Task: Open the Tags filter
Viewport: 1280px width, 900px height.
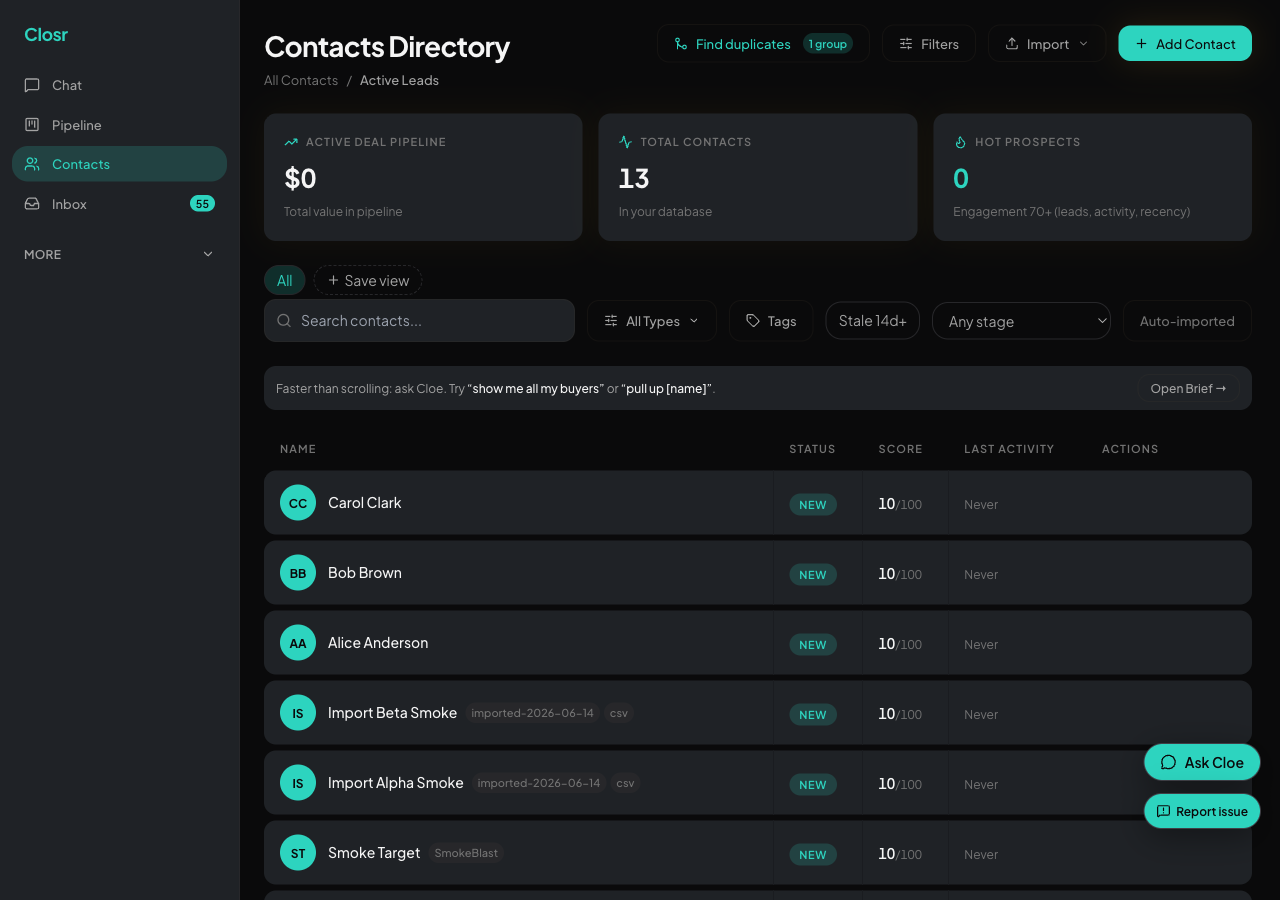Action: pyautogui.click(x=771, y=321)
